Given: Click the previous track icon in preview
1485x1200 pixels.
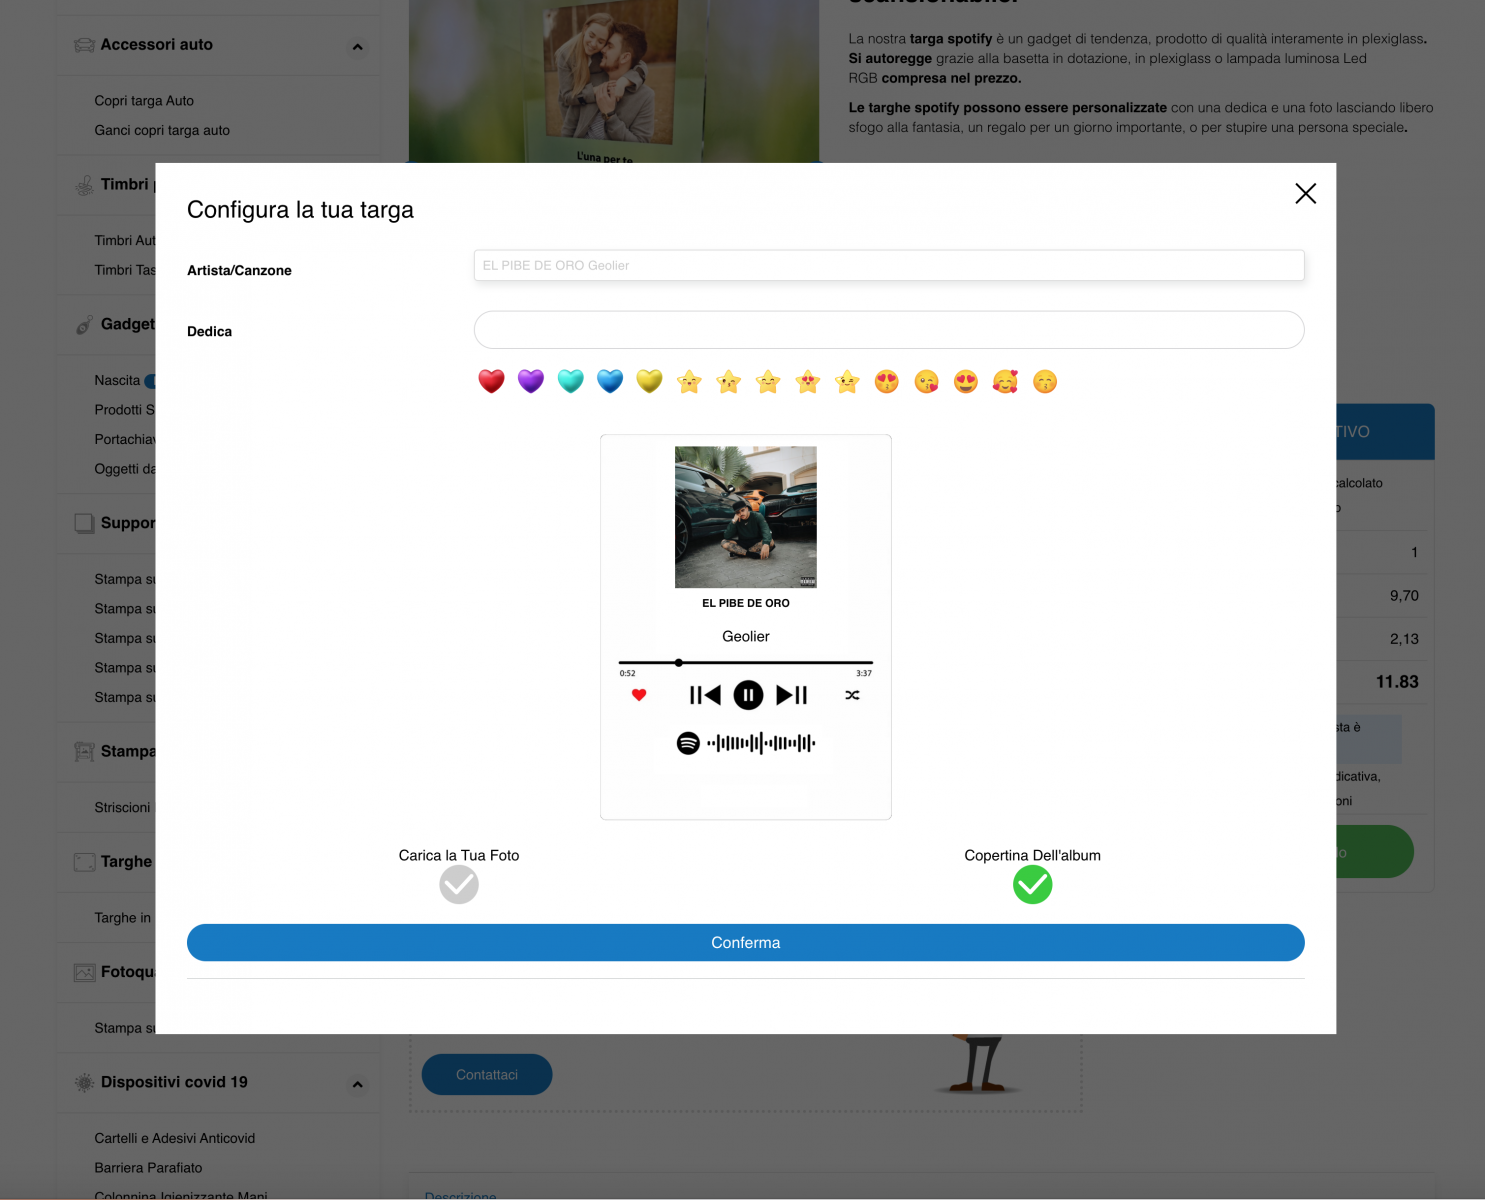Looking at the screenshot, I should (x=705, y=695).
